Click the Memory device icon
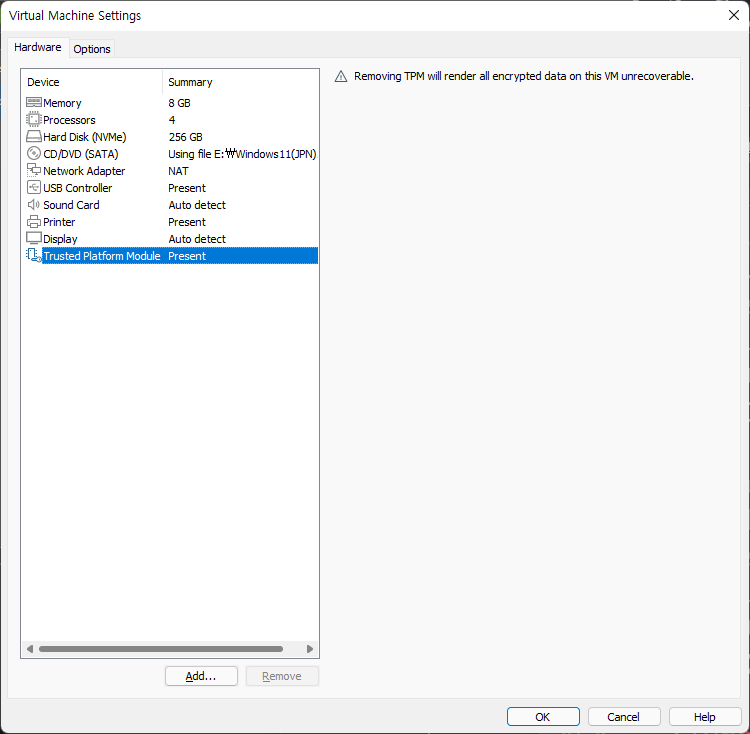This screenshot has height=734, width=750. (33, 102)
